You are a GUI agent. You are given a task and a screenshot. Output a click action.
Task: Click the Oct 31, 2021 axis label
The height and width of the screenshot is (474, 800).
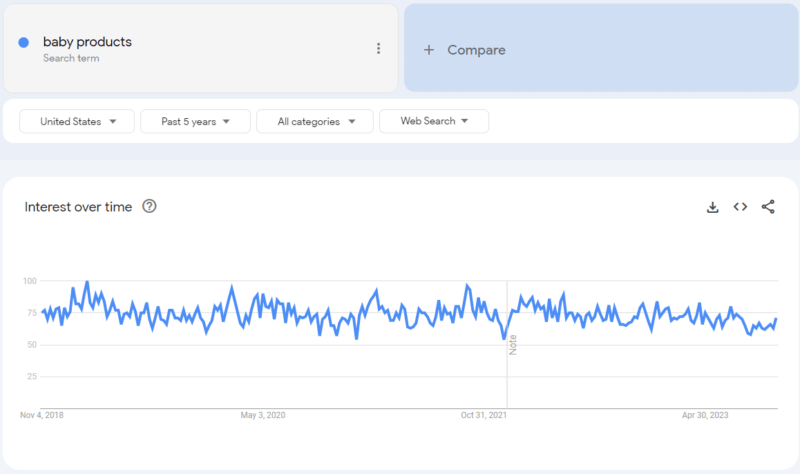coord(484,415)
